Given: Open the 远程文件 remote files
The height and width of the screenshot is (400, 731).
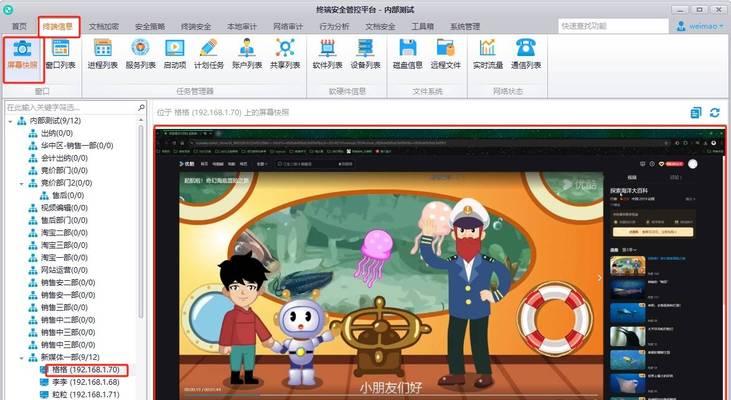Looking at the screenshot, I should coord(446,55).
